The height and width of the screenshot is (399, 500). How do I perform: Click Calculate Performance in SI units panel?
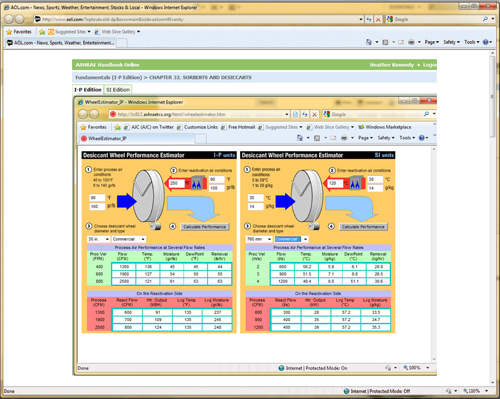[x=363, y=227]
